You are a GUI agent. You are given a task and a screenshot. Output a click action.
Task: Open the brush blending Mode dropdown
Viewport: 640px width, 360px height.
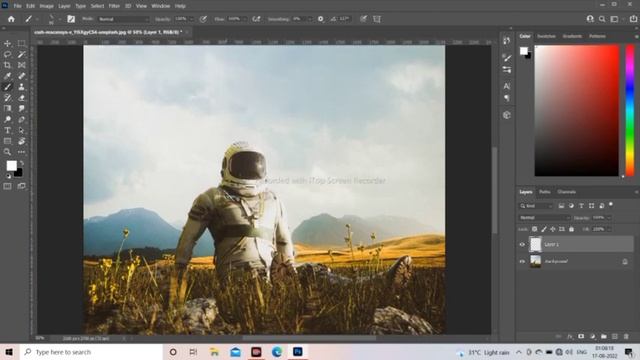[x=124, y=19]
